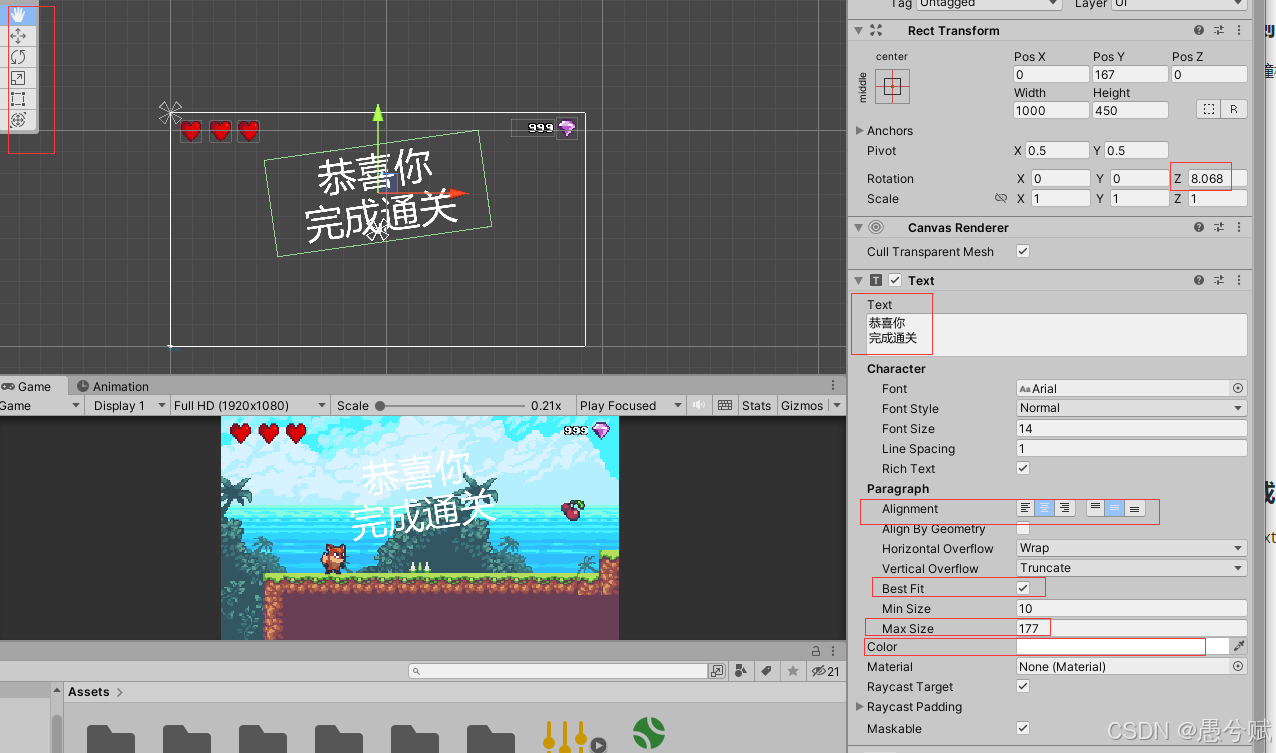Open Rect Transform three-dot context menu

click(x=1239, y=31)
